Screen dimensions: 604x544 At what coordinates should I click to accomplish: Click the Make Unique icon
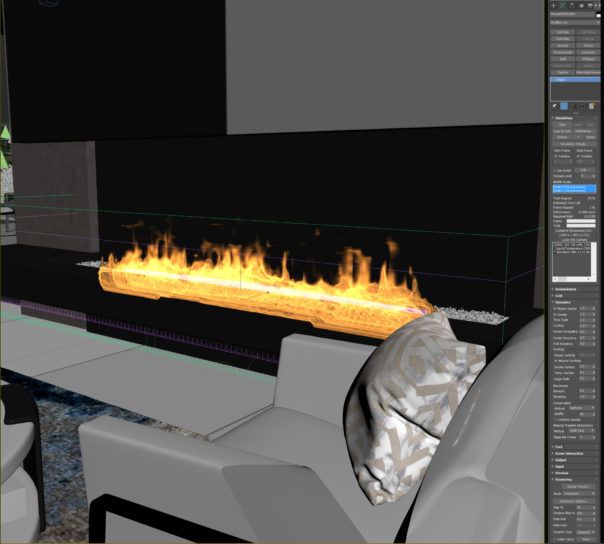(x=574, y=106)
